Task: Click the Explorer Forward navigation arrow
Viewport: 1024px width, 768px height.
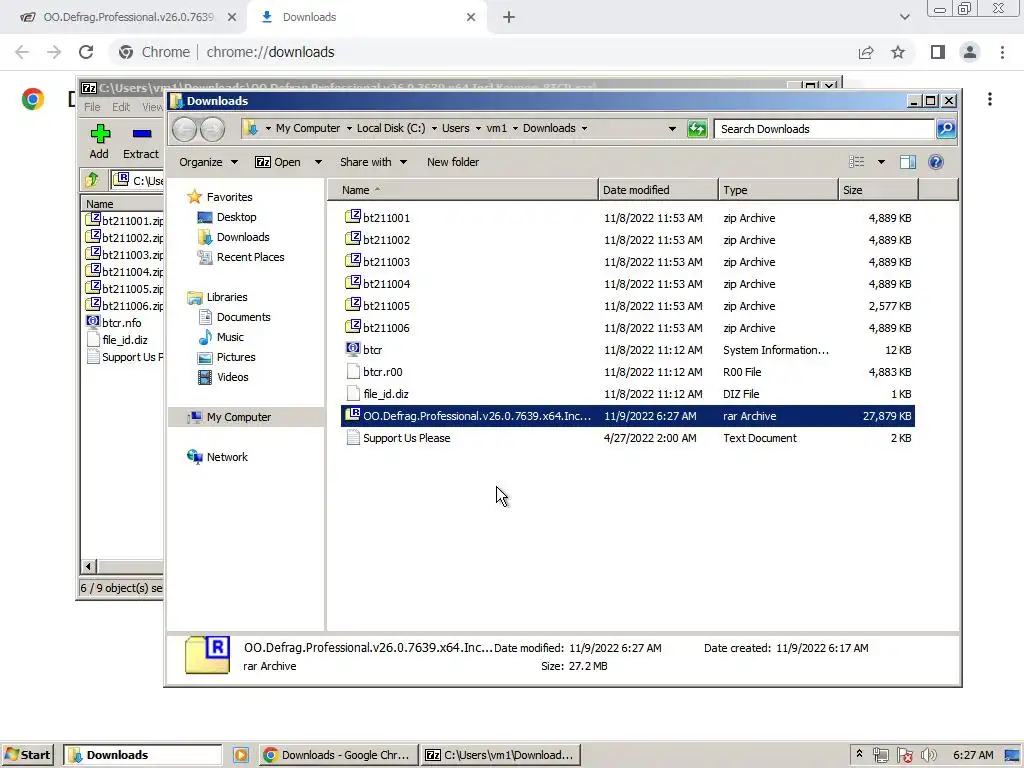Action: coord(212,129)
